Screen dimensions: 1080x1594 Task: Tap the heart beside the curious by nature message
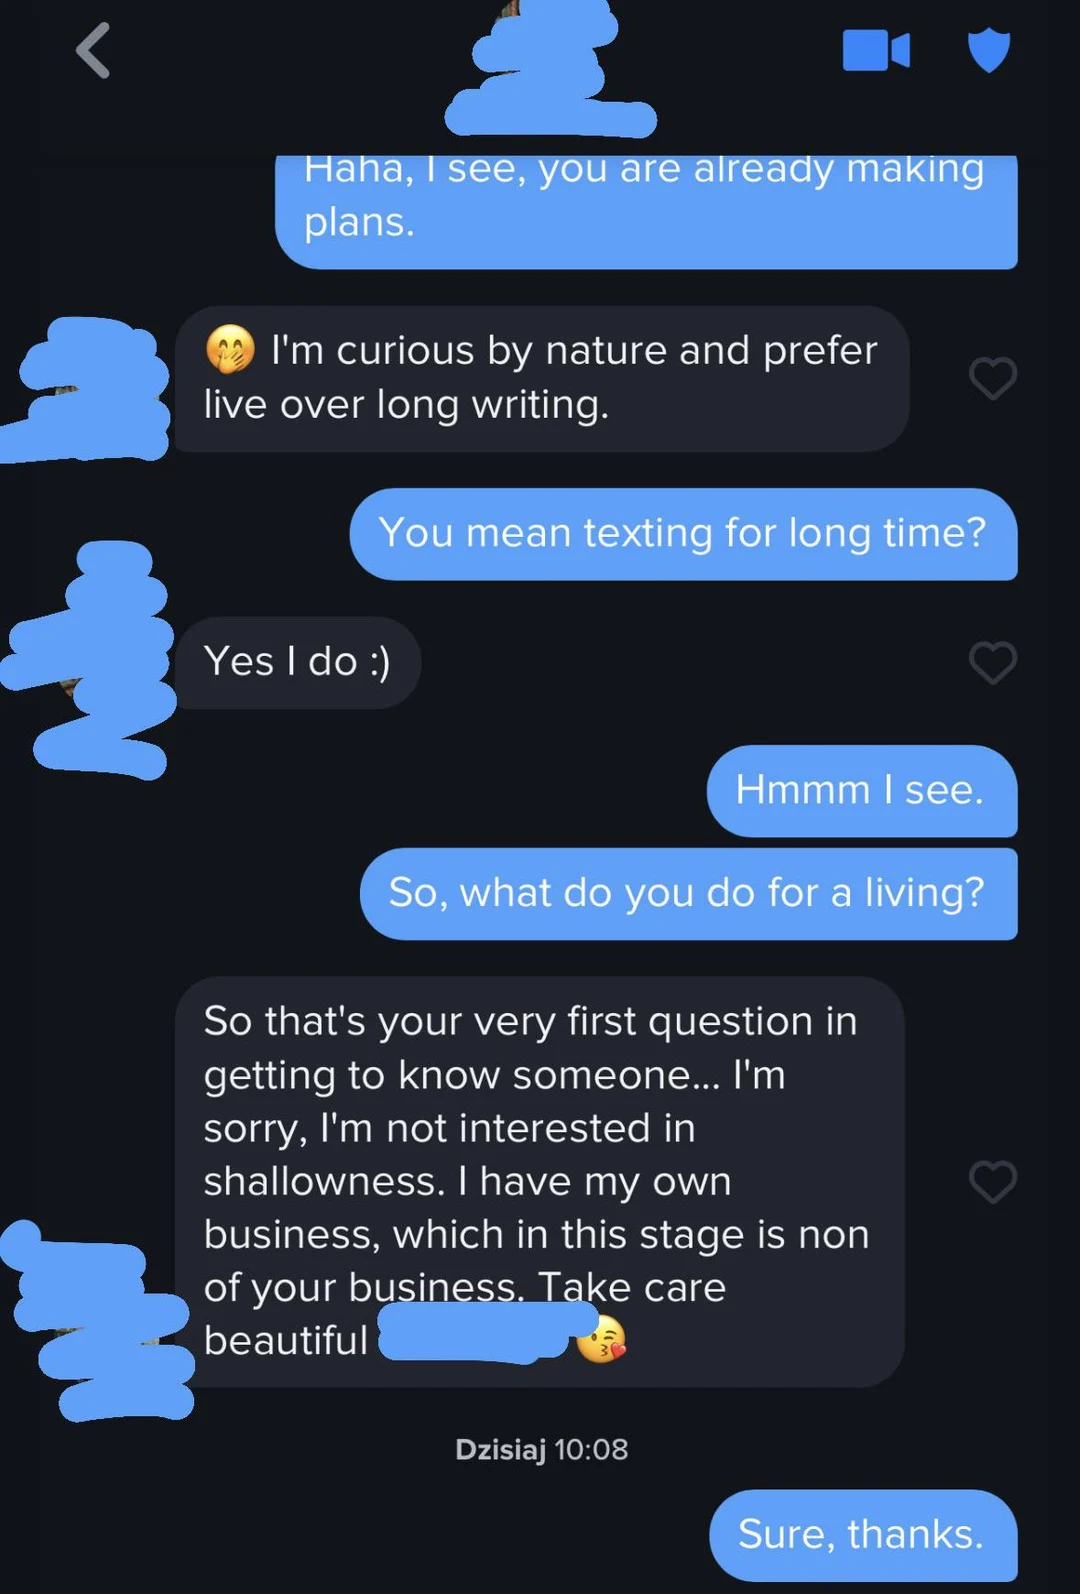click(993, 378)
